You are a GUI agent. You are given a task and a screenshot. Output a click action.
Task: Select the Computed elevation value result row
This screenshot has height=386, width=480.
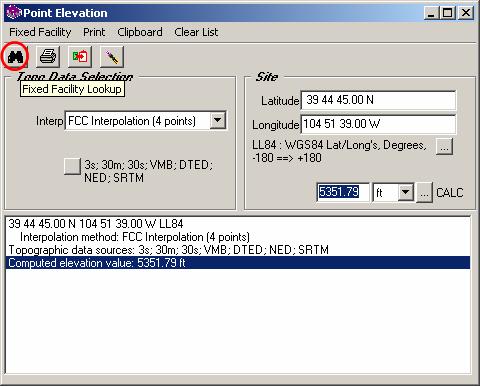[238, 263]
